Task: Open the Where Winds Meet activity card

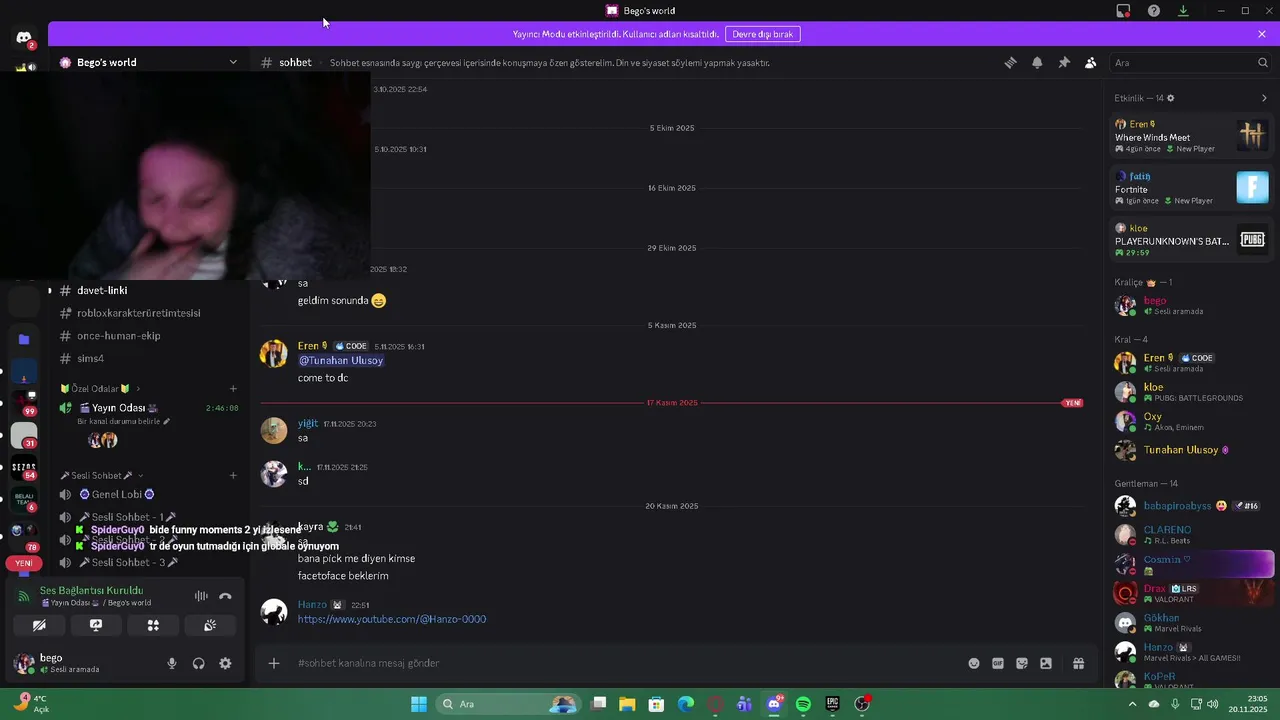Action: [1191, 135]
